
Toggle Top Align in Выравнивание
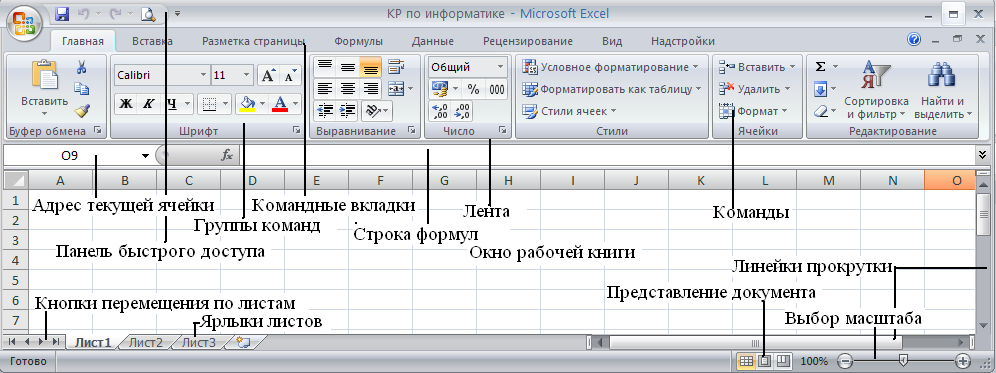click(325, 66)
